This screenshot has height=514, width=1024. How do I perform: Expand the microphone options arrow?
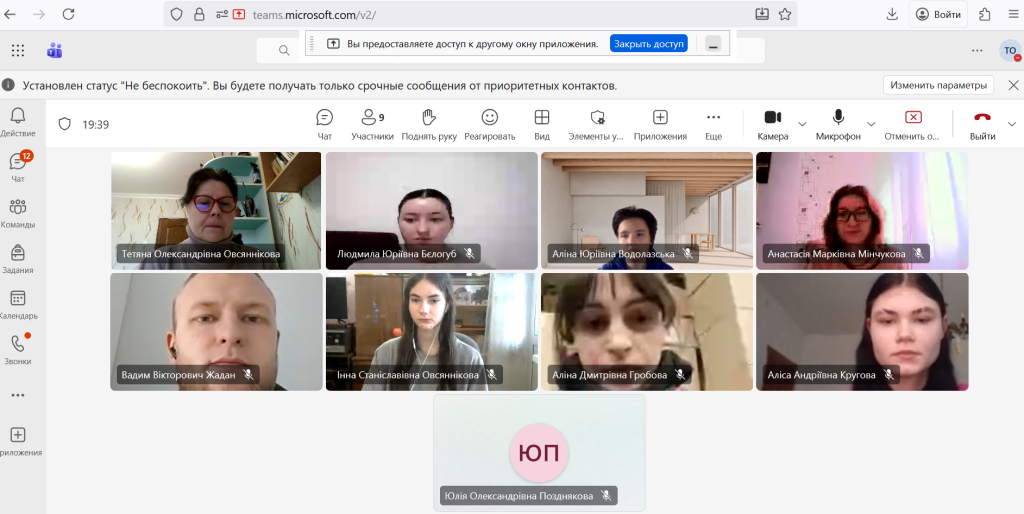[x=871, y=125]
